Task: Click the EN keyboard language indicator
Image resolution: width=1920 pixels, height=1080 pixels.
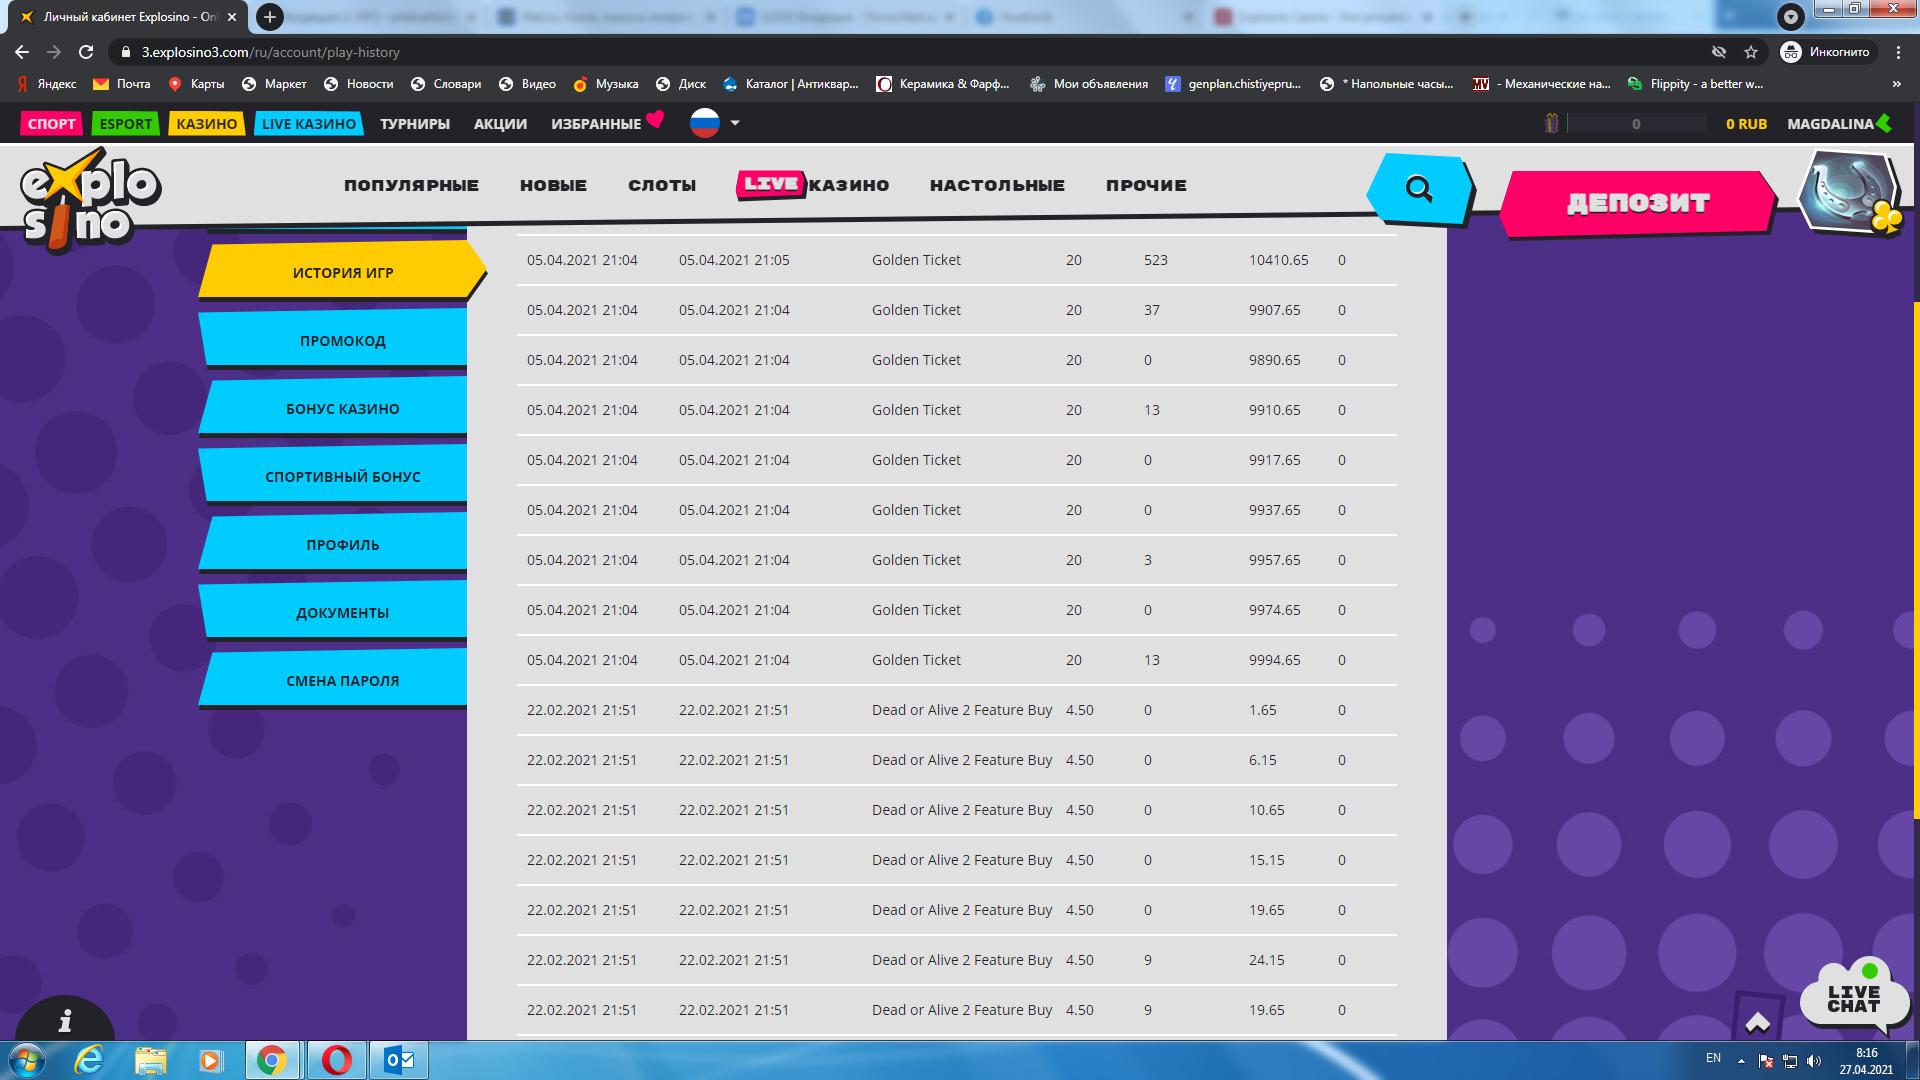Action: (x=1713, y=1058)
